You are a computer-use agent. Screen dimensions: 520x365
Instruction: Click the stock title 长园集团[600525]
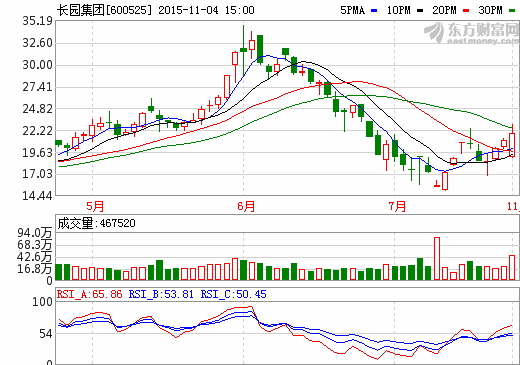click(104, 10)
